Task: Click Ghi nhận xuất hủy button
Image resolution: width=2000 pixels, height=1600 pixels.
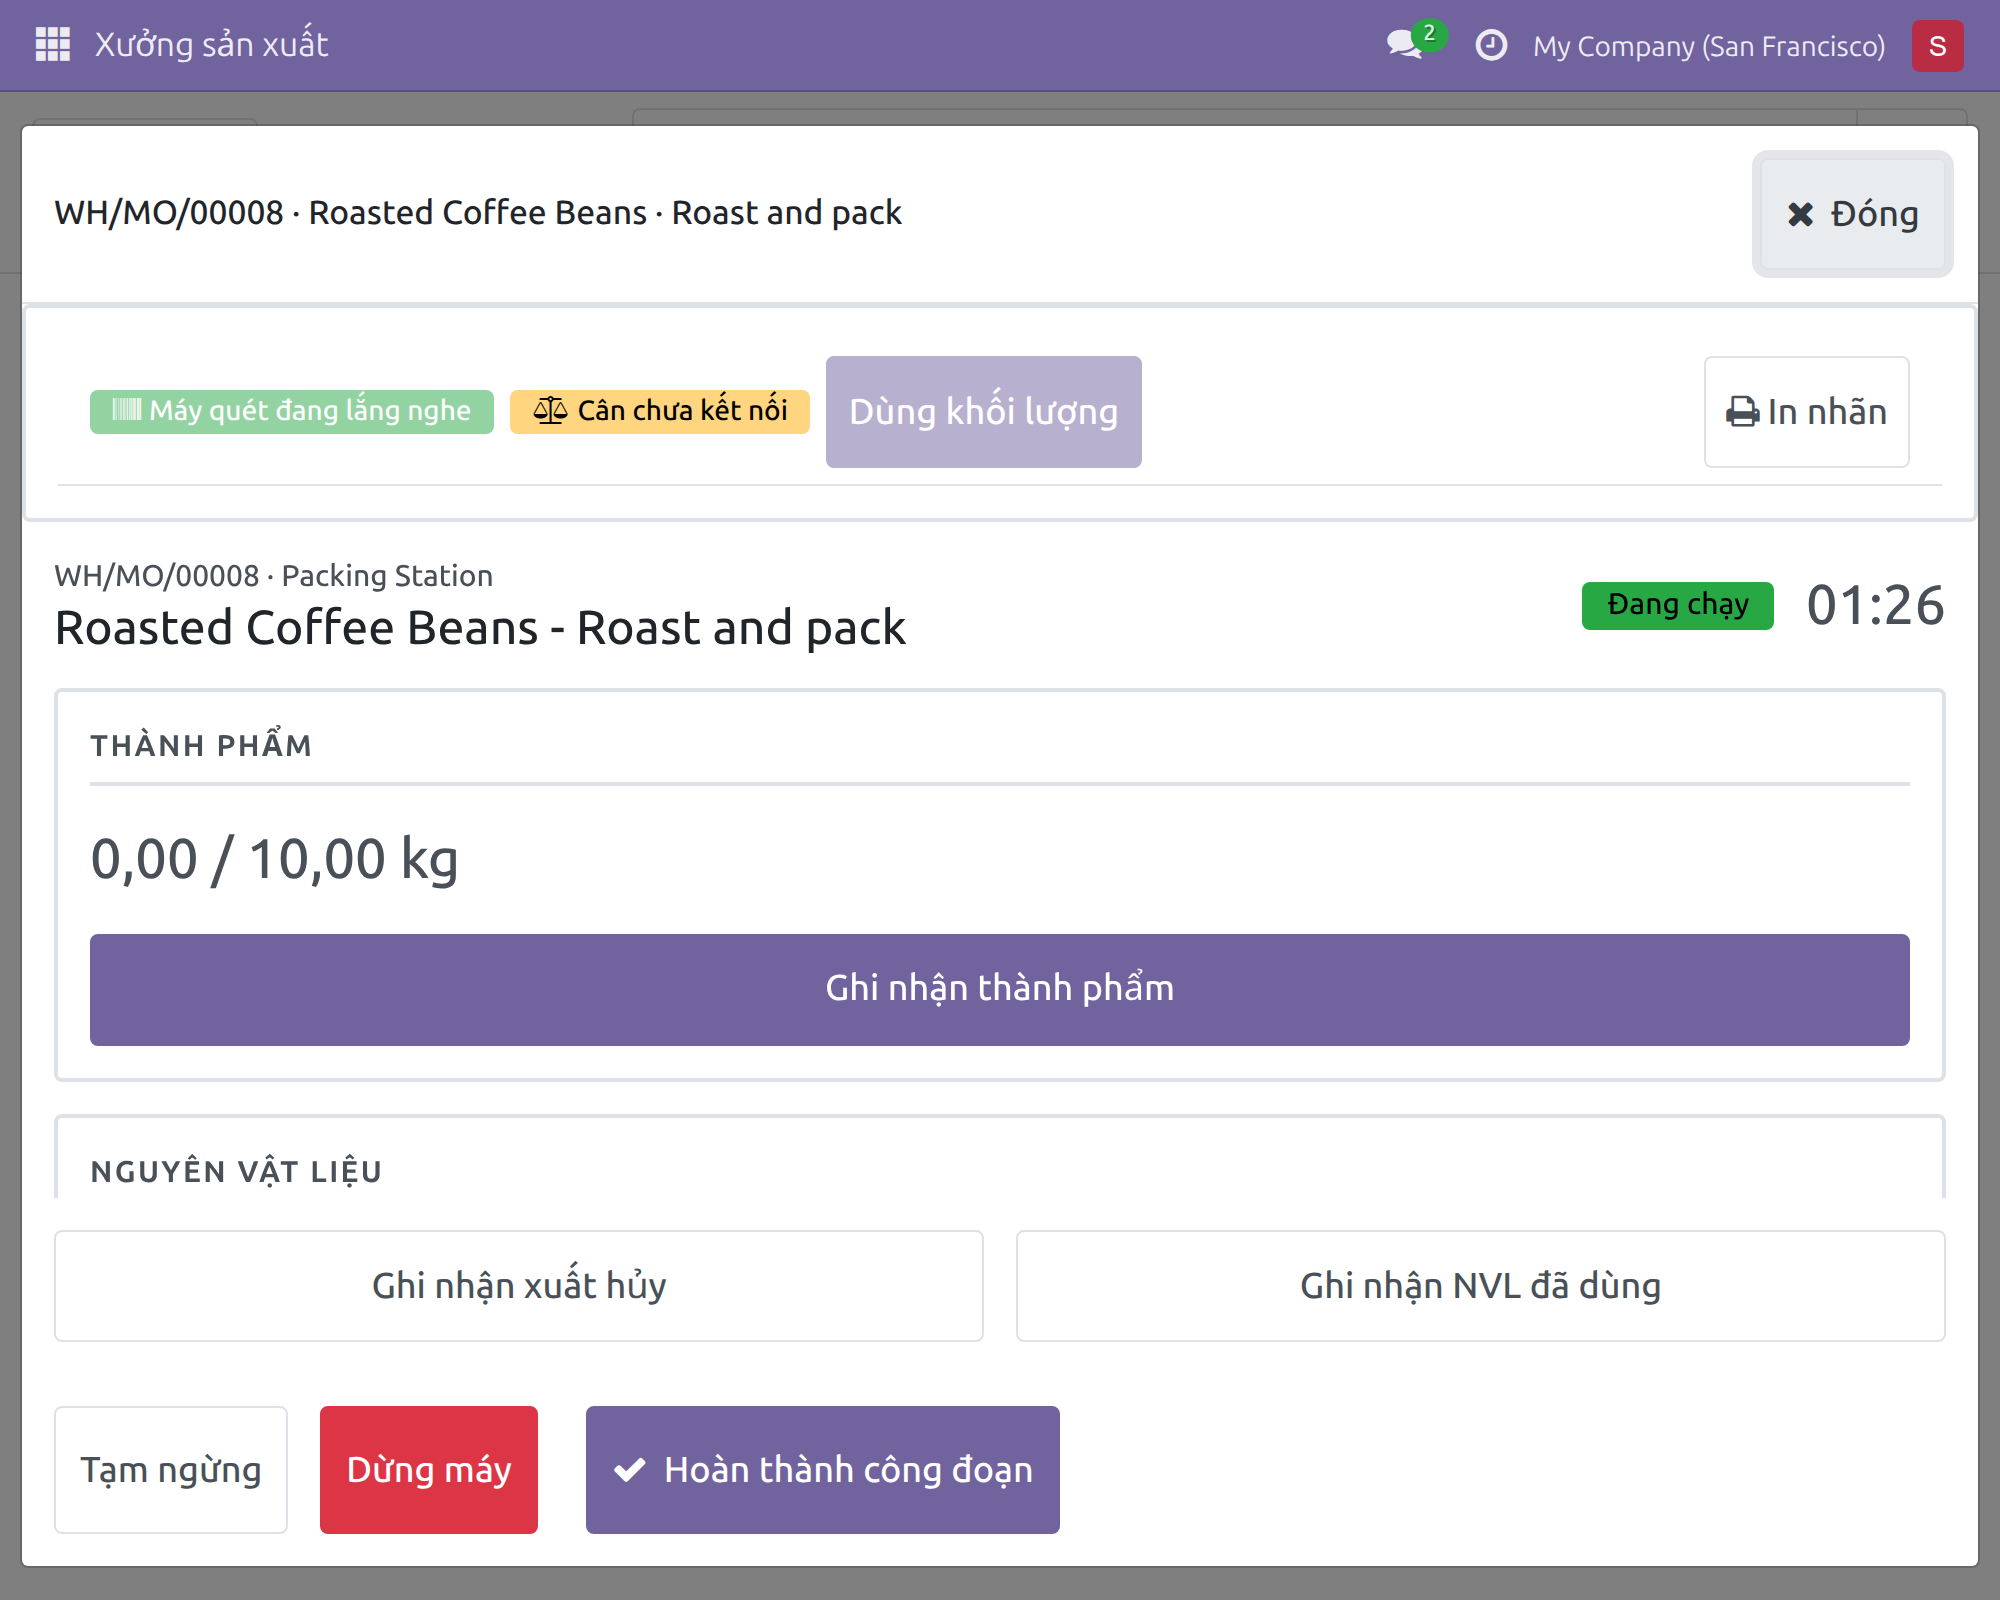Action: point(519,1286)
